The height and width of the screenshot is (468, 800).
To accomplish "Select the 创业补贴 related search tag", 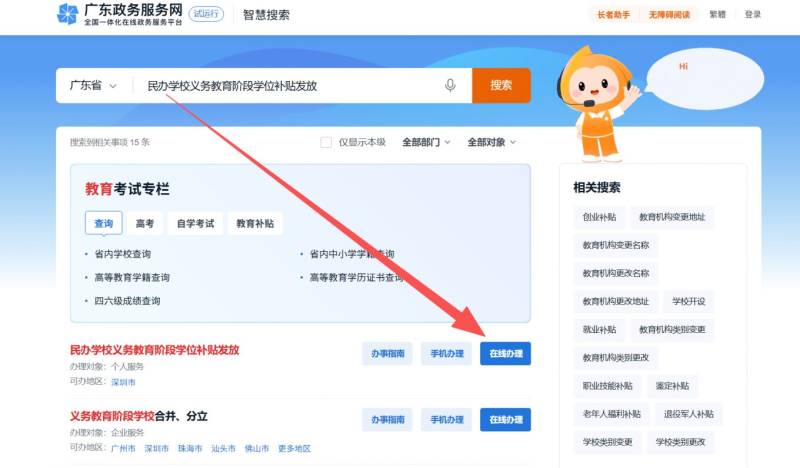I will click(x=599, y=217).
